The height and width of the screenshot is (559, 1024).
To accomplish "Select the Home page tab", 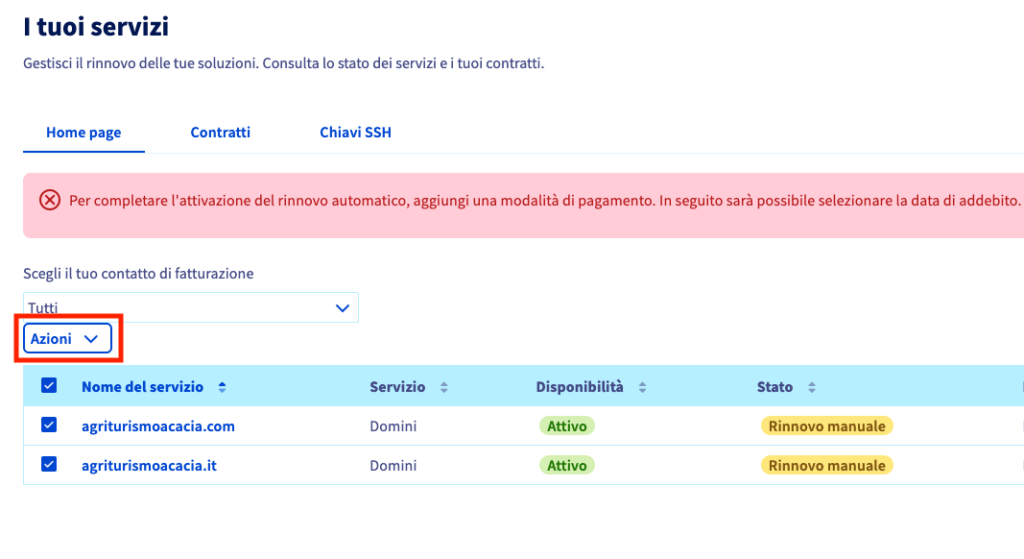I will (84, 132).
